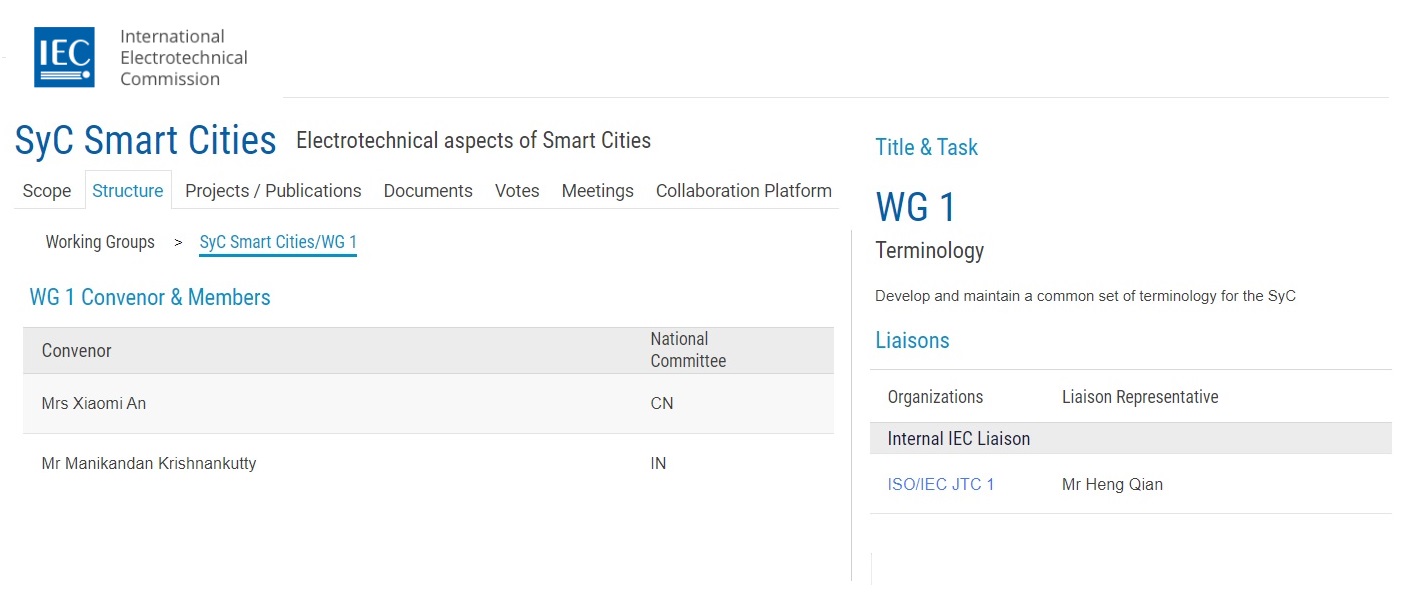The image size is (1402, 595).
Task: Click SyC Smart Cities/WG 1 breadcrumb
Action: point(278,243)
